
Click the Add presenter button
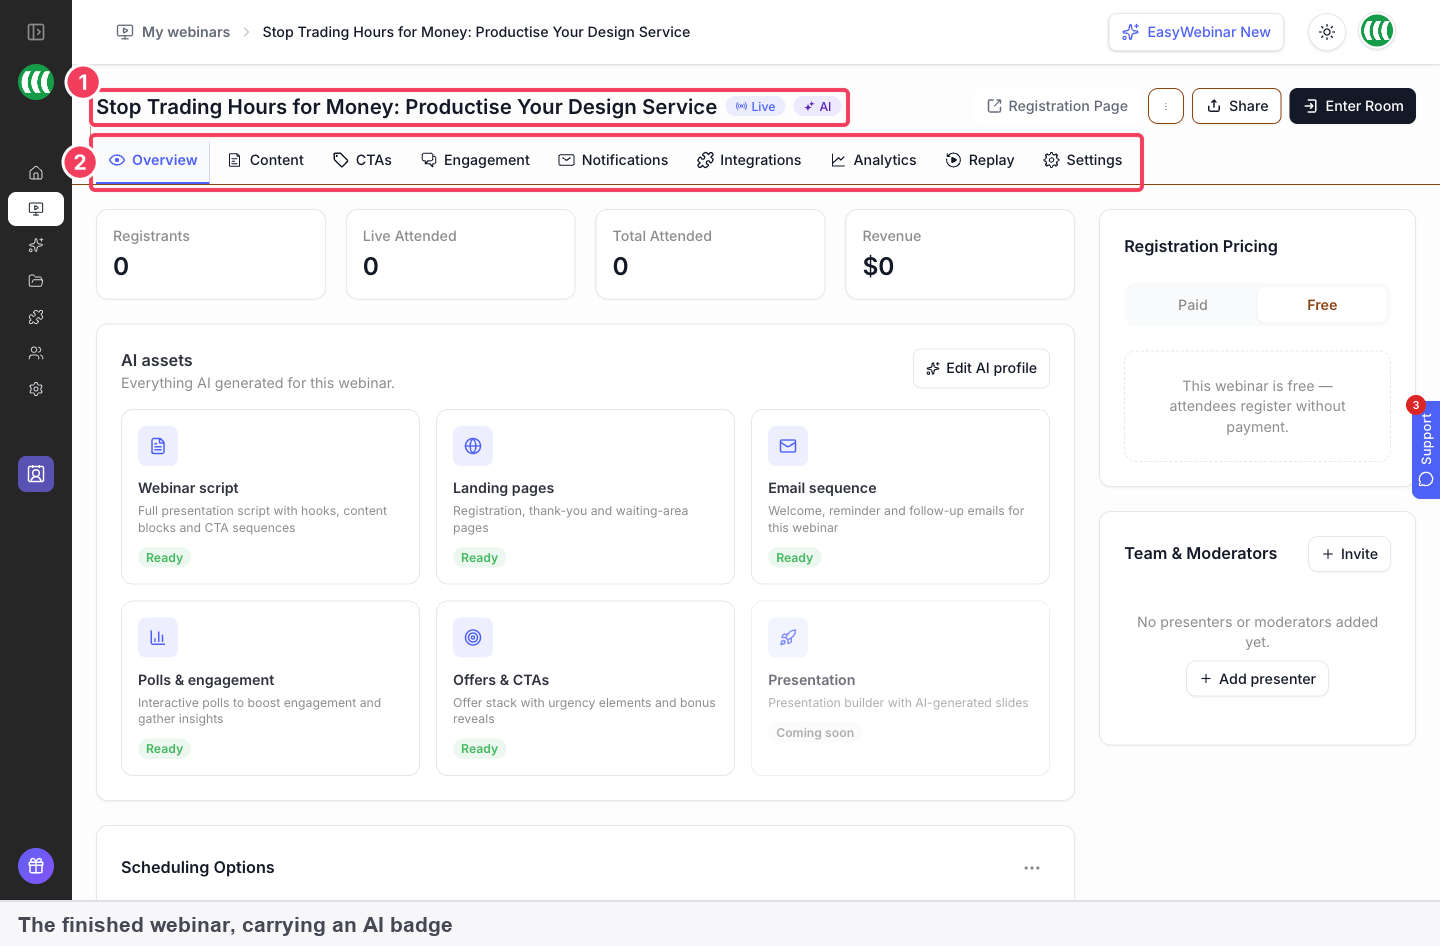coord(1257,679)
